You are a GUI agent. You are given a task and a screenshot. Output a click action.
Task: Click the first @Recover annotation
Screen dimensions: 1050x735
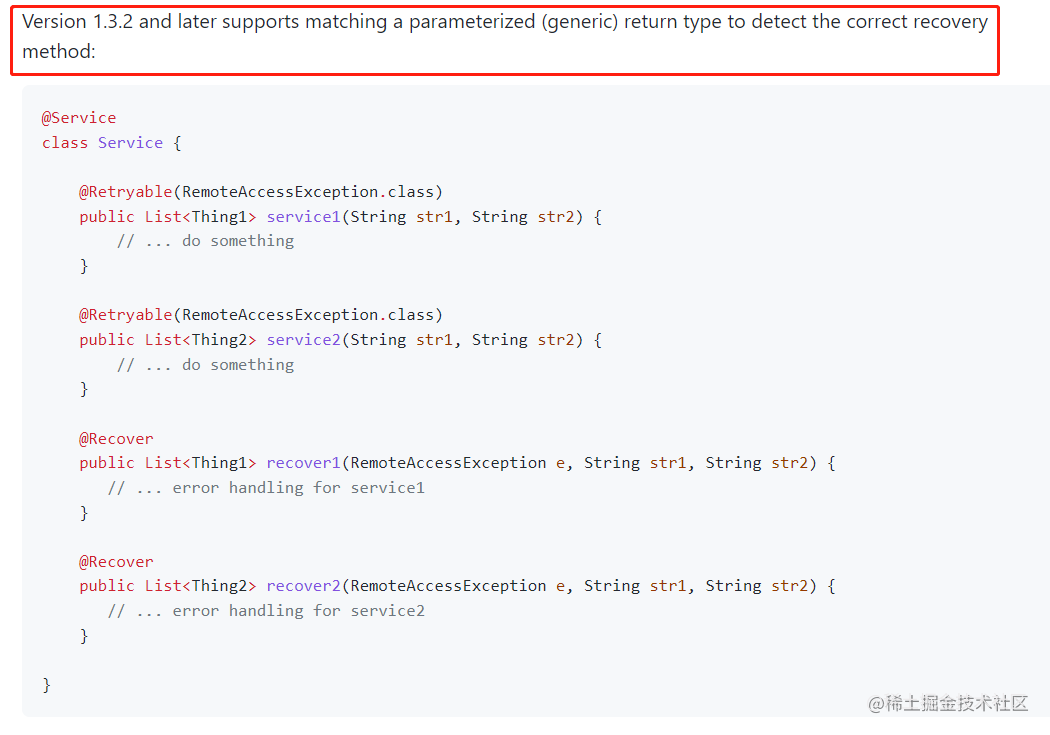click(116, 439)
